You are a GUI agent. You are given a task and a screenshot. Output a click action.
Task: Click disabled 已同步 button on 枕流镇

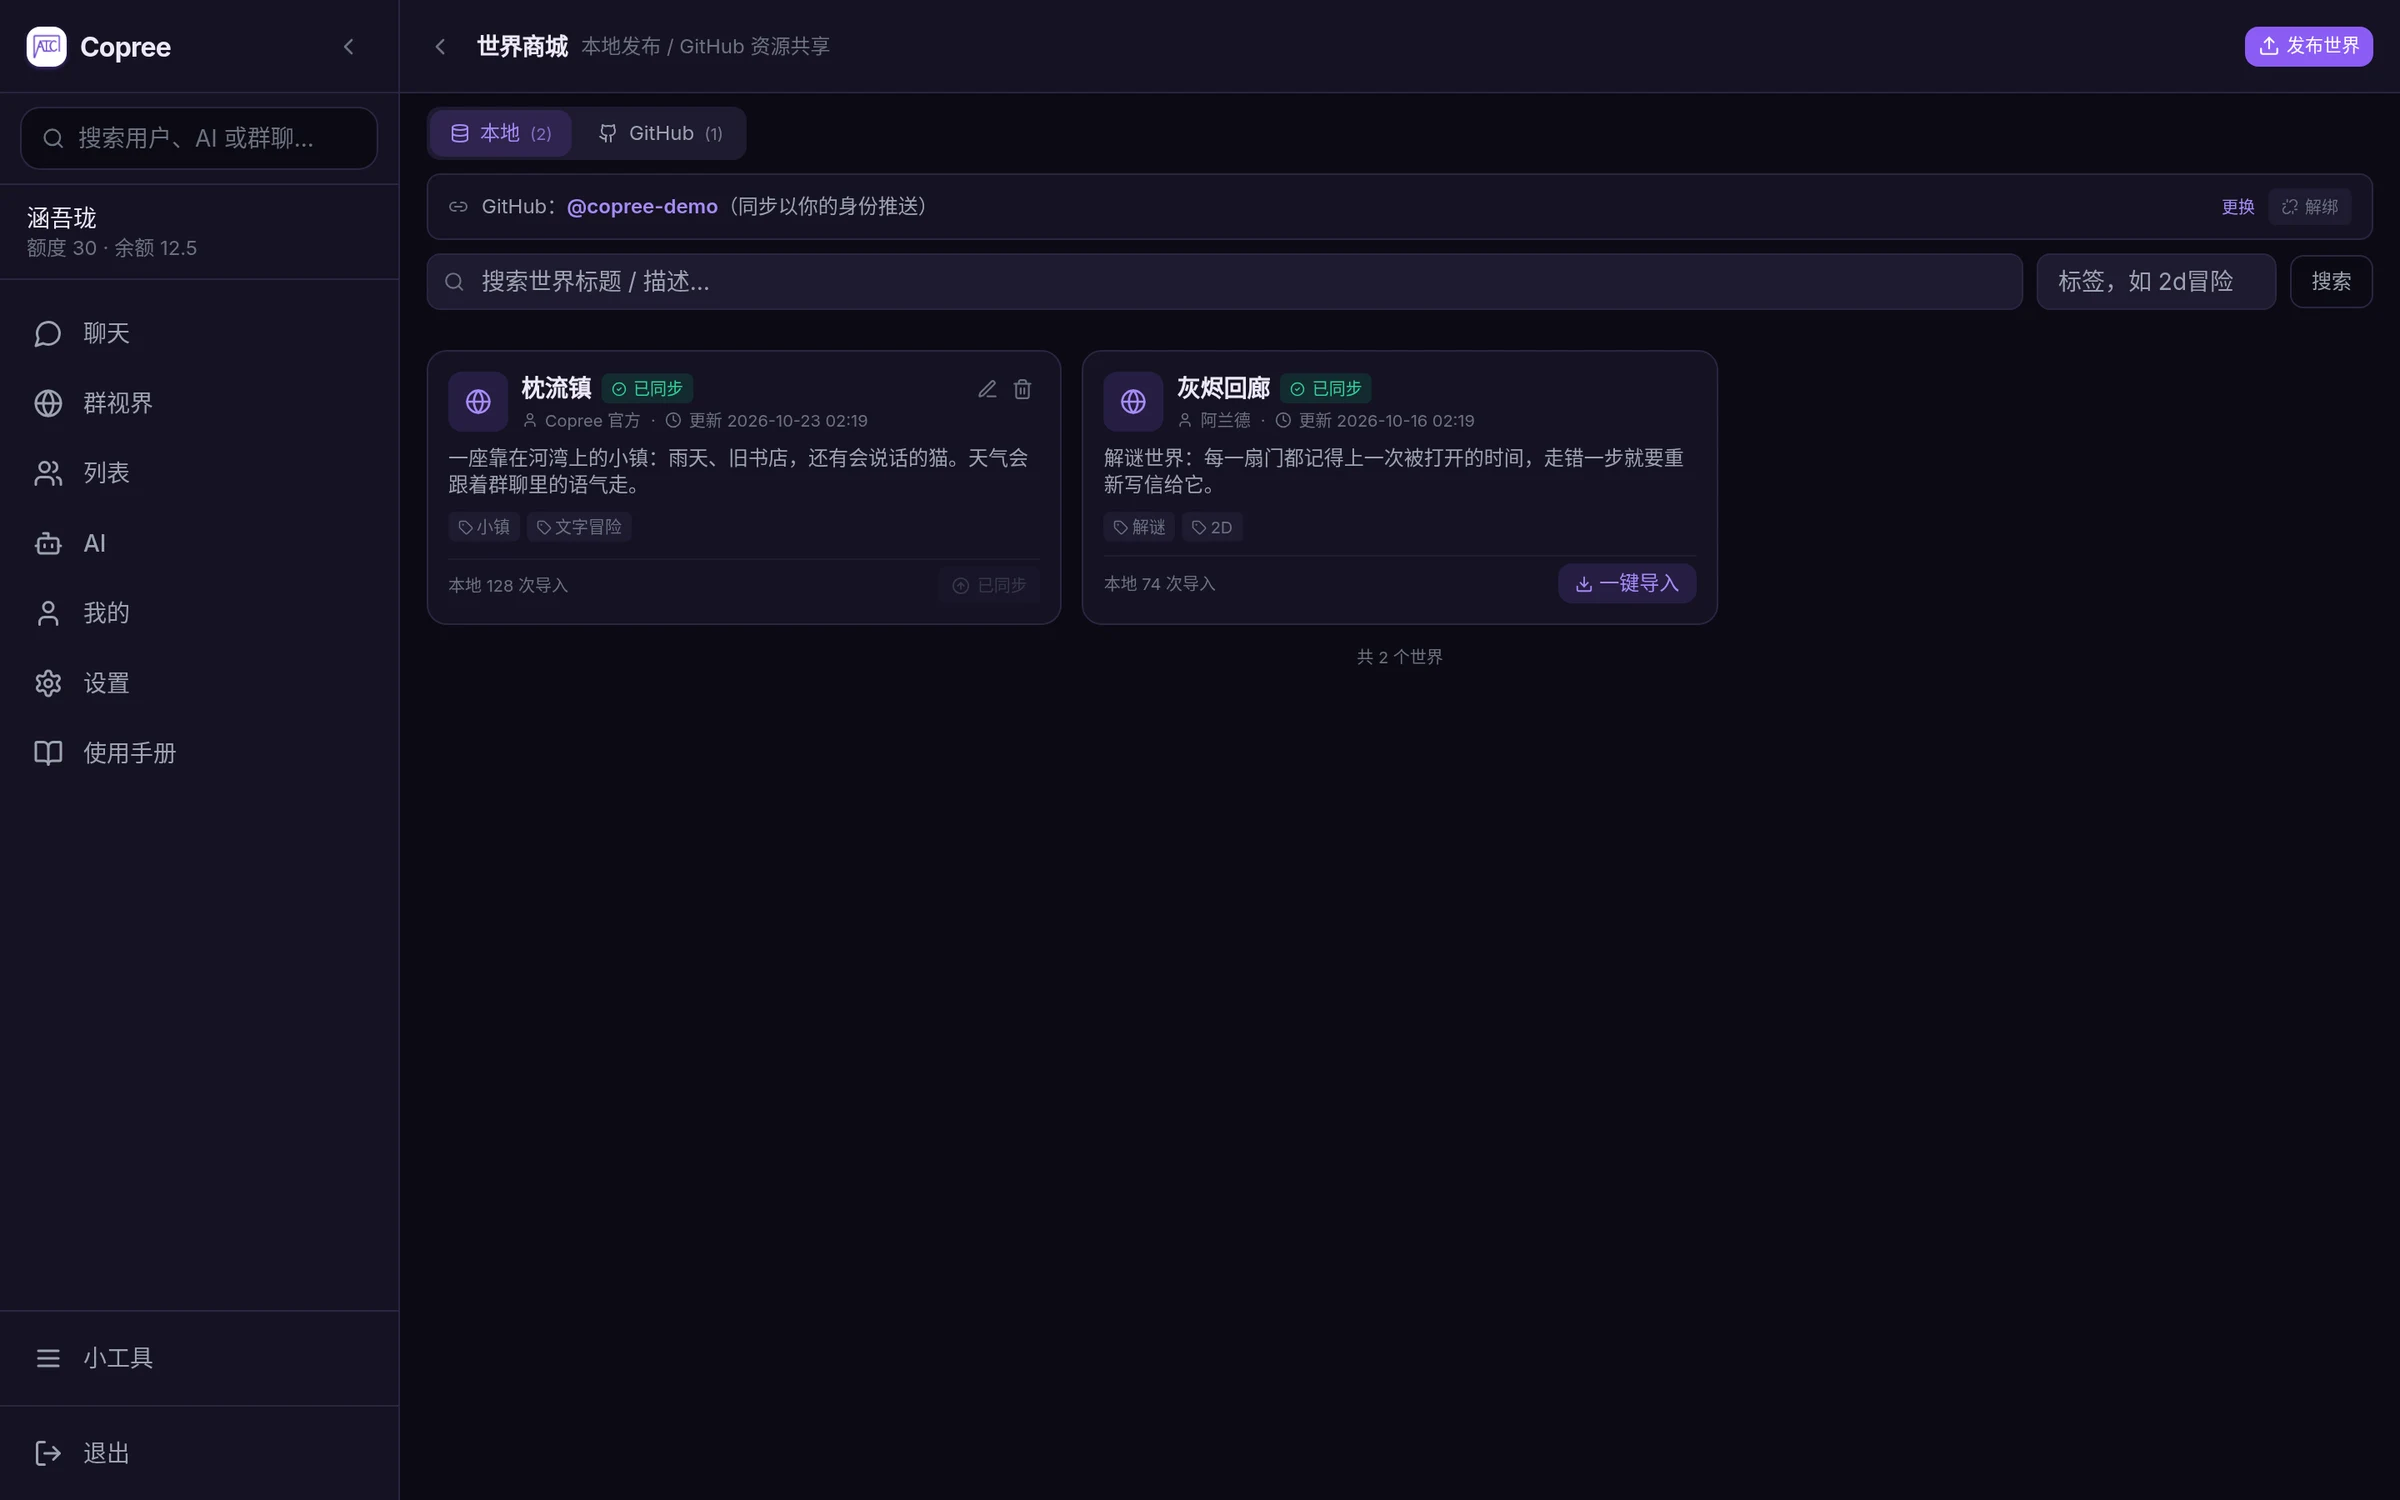(989, 585)
